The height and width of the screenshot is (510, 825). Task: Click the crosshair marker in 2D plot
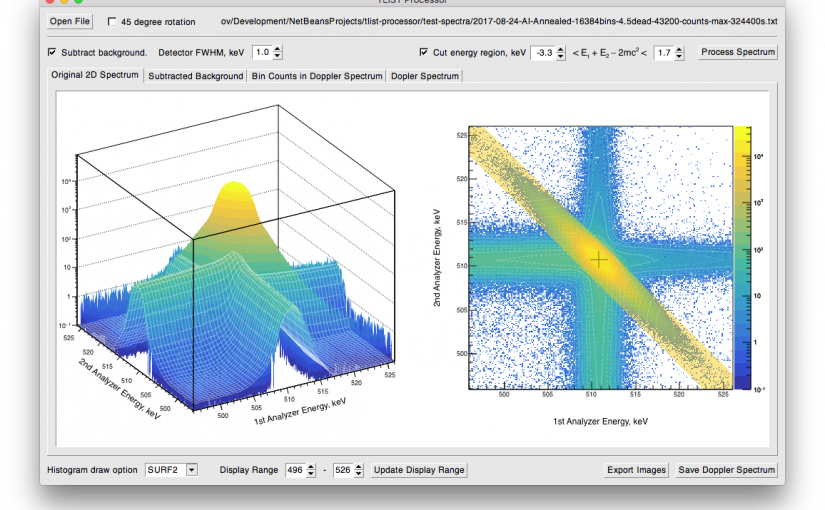tap(599, 260)
